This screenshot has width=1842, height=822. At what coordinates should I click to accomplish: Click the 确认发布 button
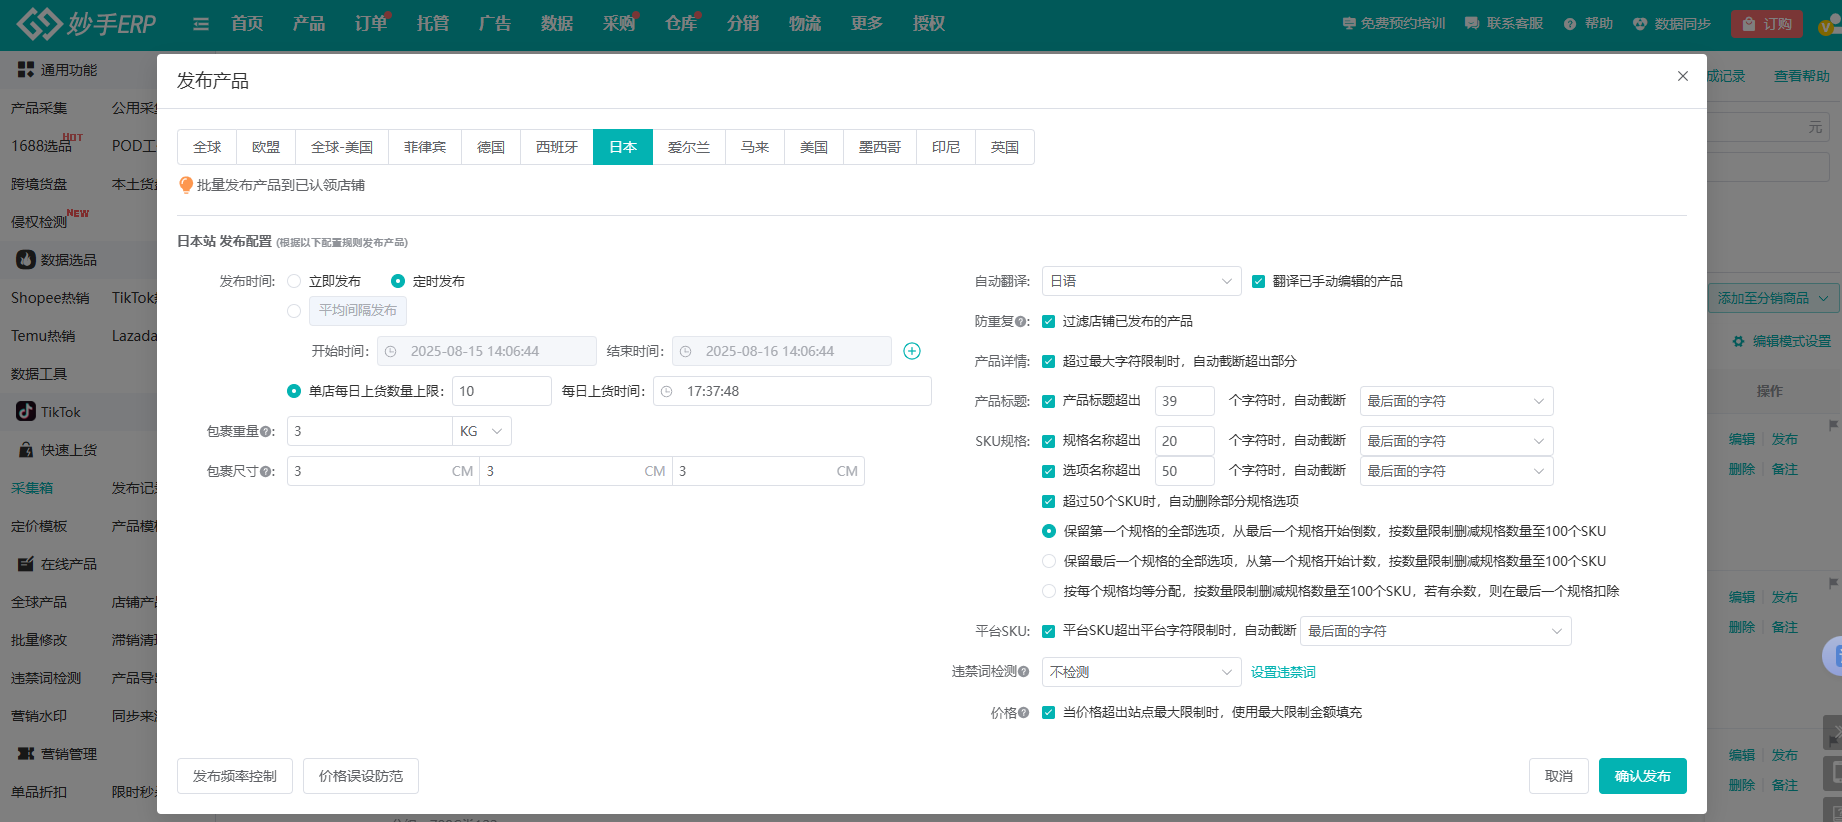pos(1642,776)
